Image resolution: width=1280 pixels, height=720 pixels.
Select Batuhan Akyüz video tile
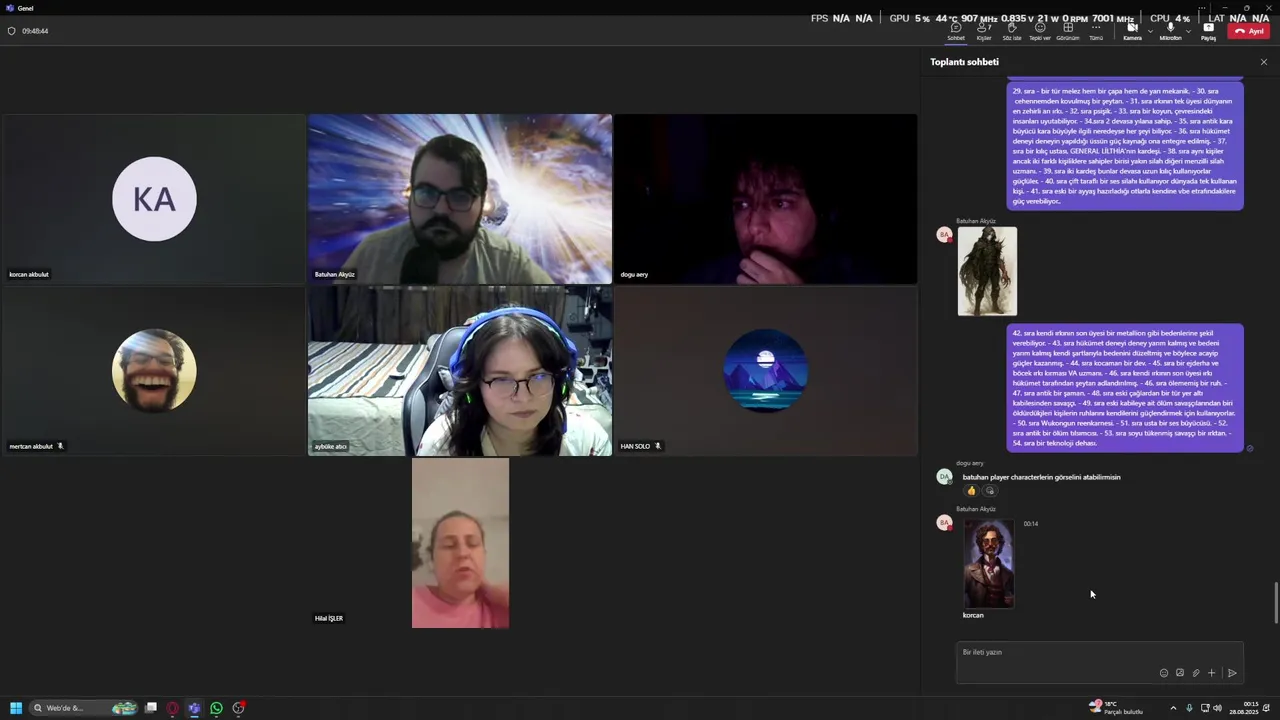(460, 199)
